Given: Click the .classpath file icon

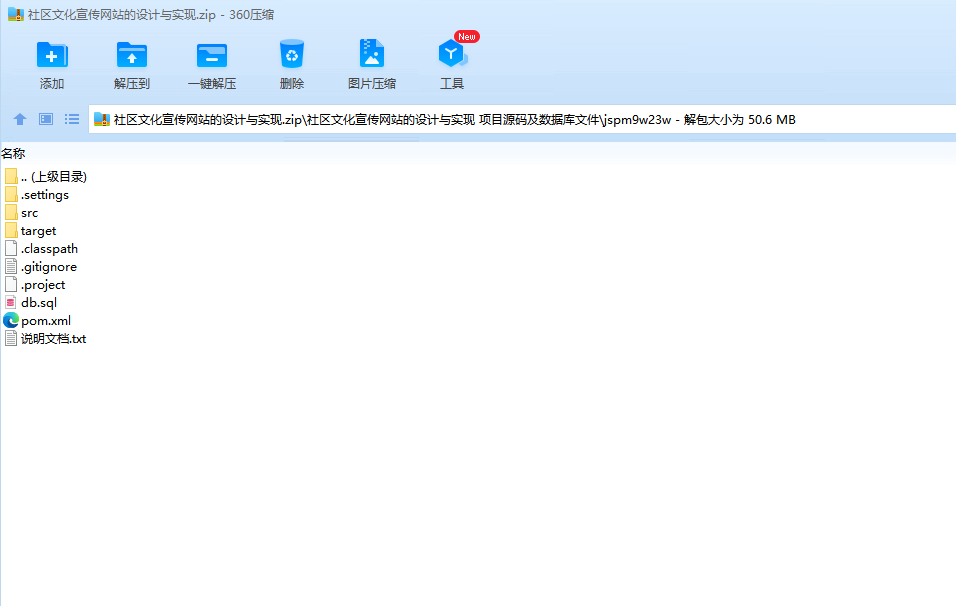Looking at the screenshot, I should click(11, 249).
